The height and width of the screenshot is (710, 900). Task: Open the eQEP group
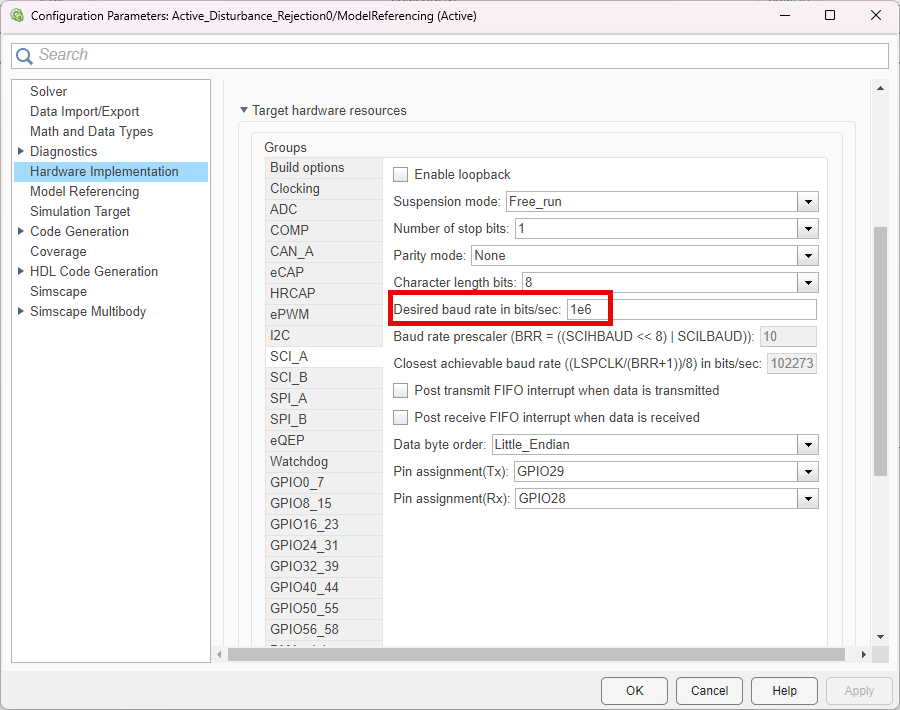(x=324, y=441)
